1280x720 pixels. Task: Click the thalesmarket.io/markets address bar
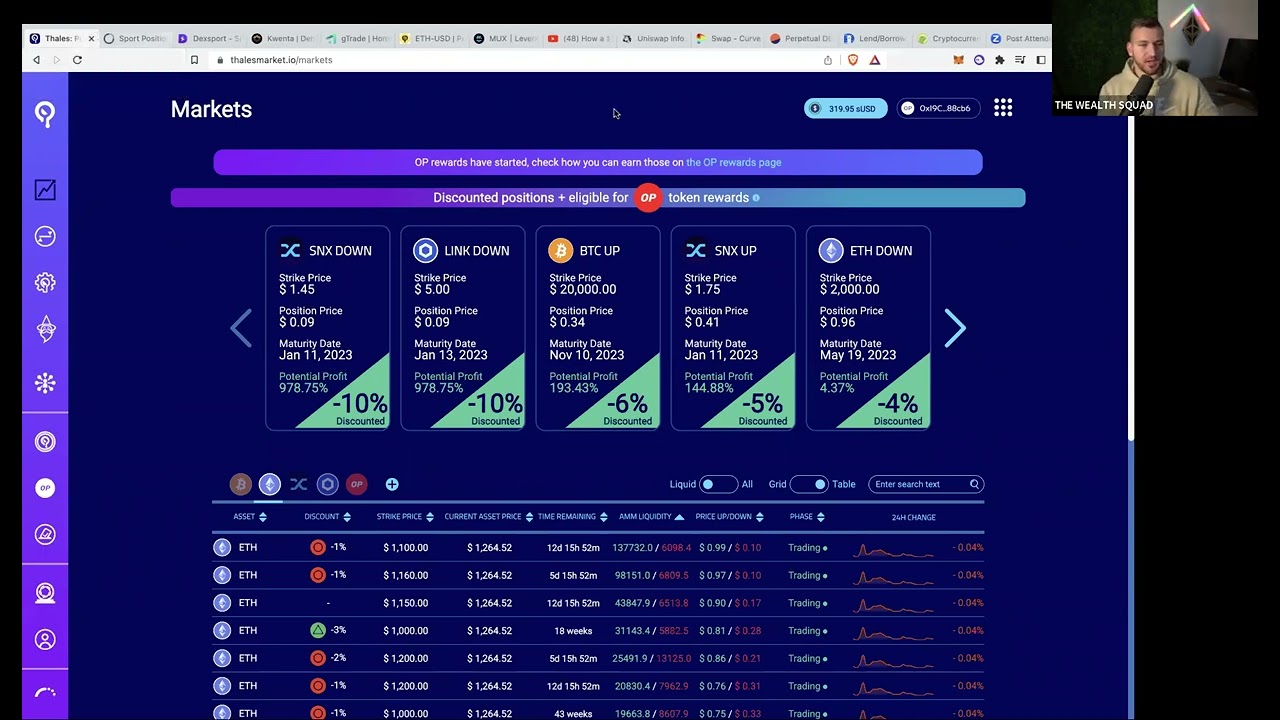pyautogui.click(x=281, y=60)
